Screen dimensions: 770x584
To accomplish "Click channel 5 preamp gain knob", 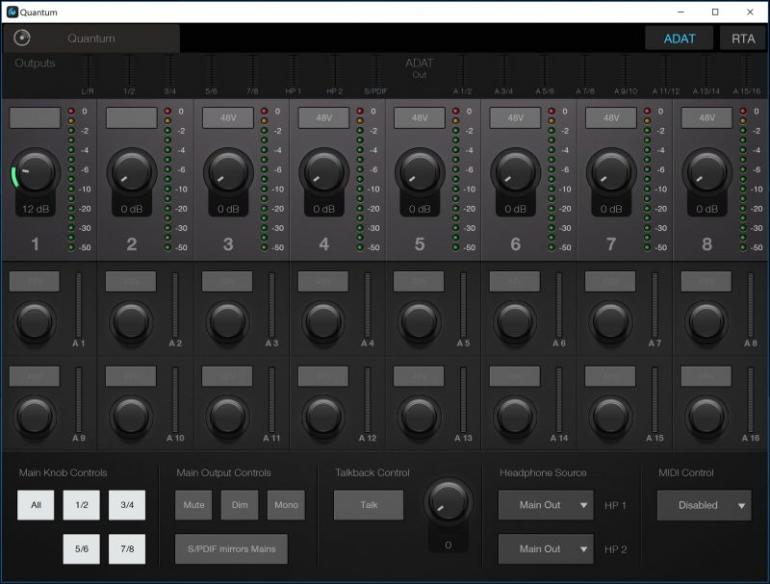I will pyautogui.click(x=419, y=171).
